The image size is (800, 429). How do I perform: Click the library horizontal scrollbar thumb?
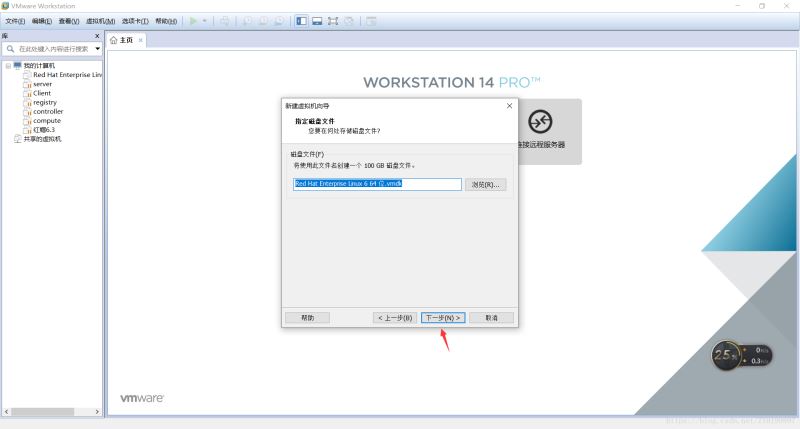43,412
